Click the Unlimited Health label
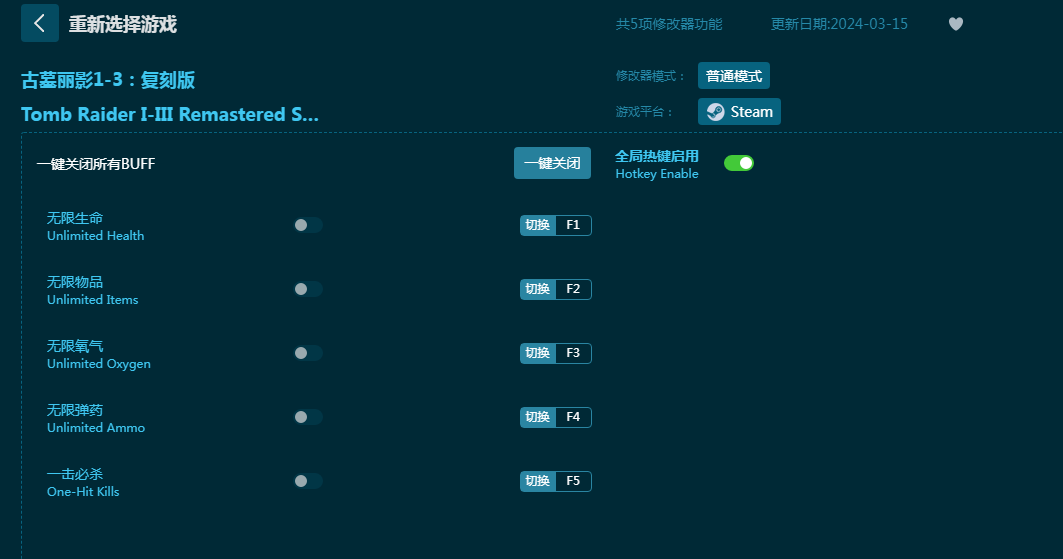Image resolution: width=1063 pixels, height=559 pixels. pyautogui.click(x=96, y=236)
